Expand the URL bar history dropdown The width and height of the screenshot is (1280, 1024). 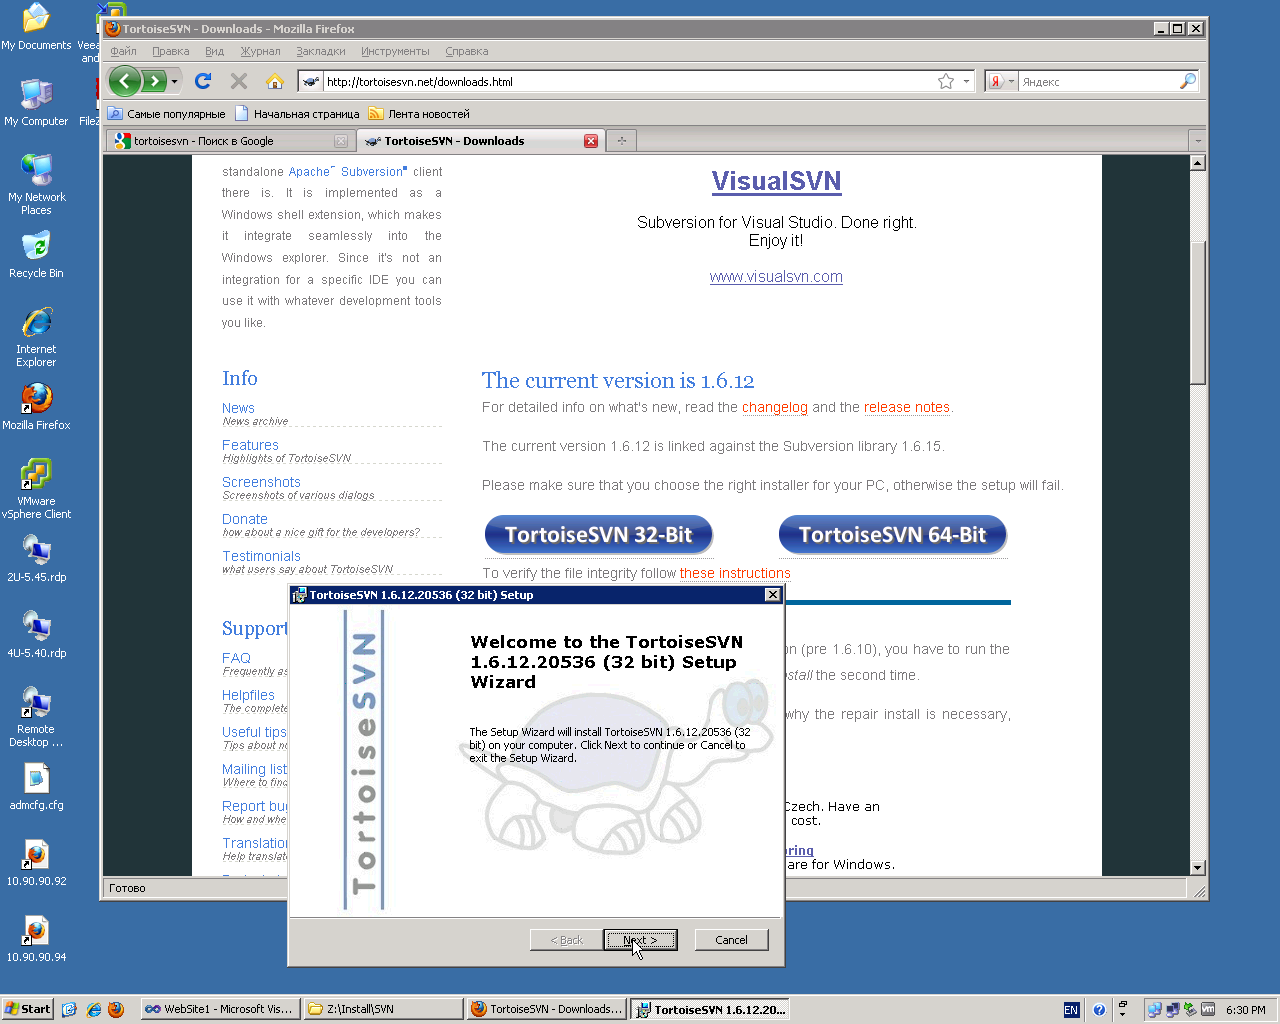pos(966,81)
